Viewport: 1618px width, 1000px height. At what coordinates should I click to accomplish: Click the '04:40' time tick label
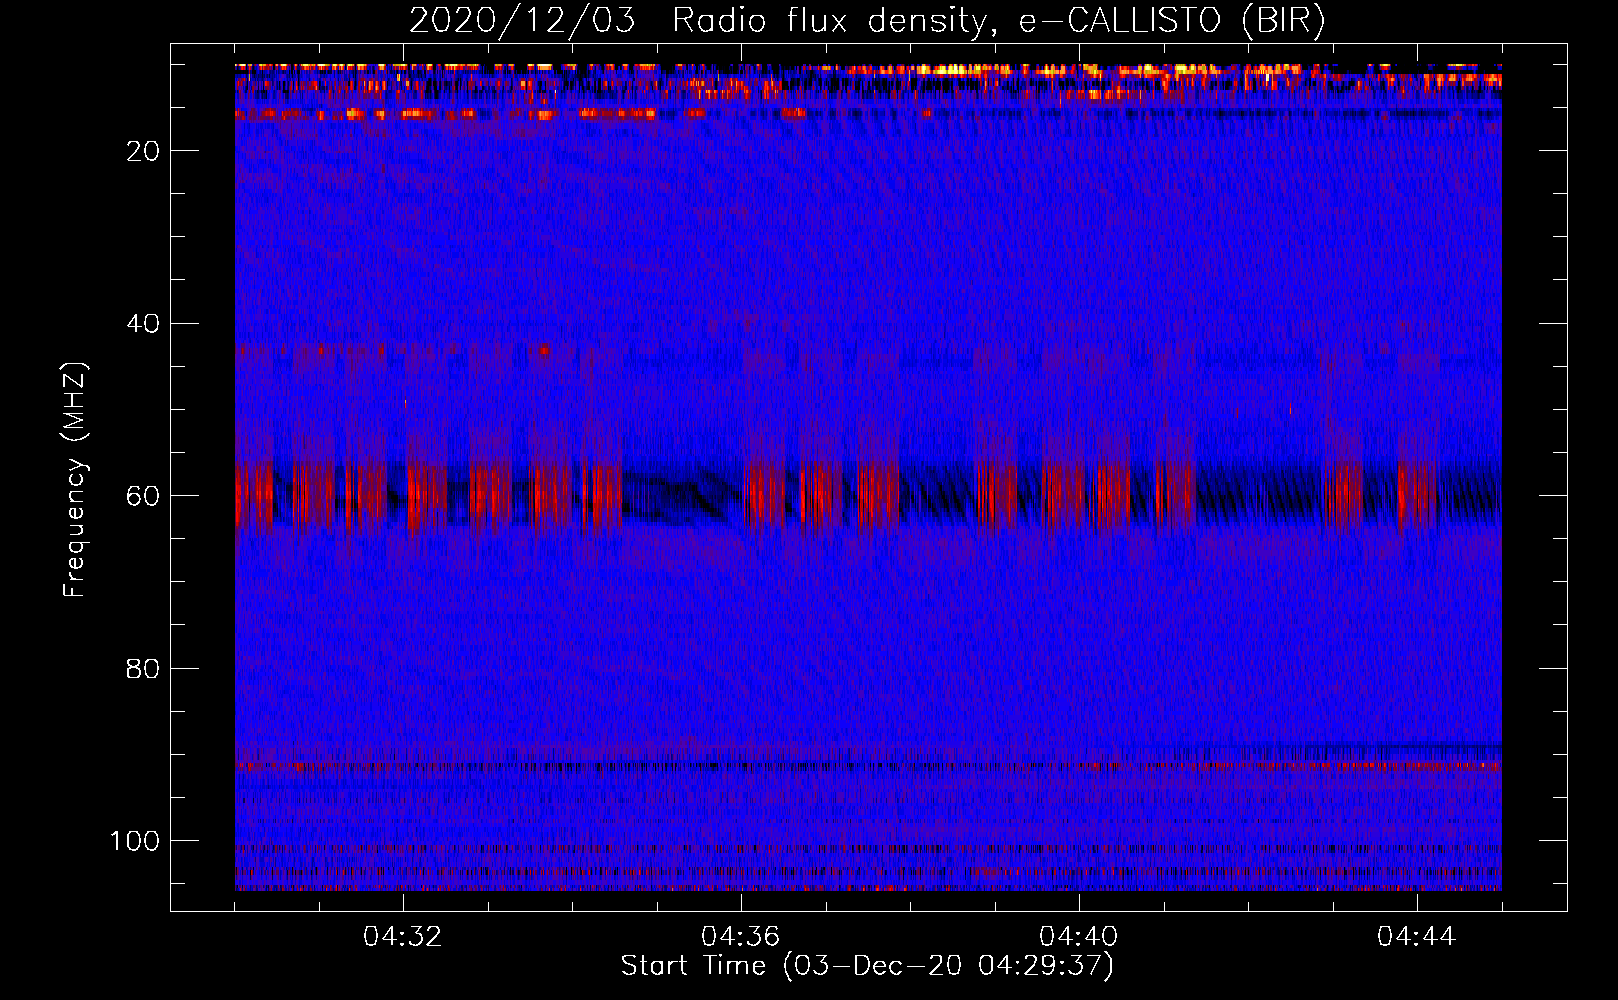[x=1079, y=937]
